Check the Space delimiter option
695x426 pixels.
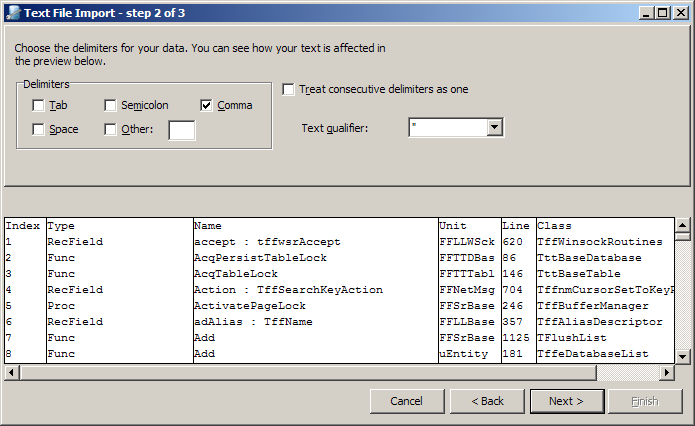tap(38, 129)
